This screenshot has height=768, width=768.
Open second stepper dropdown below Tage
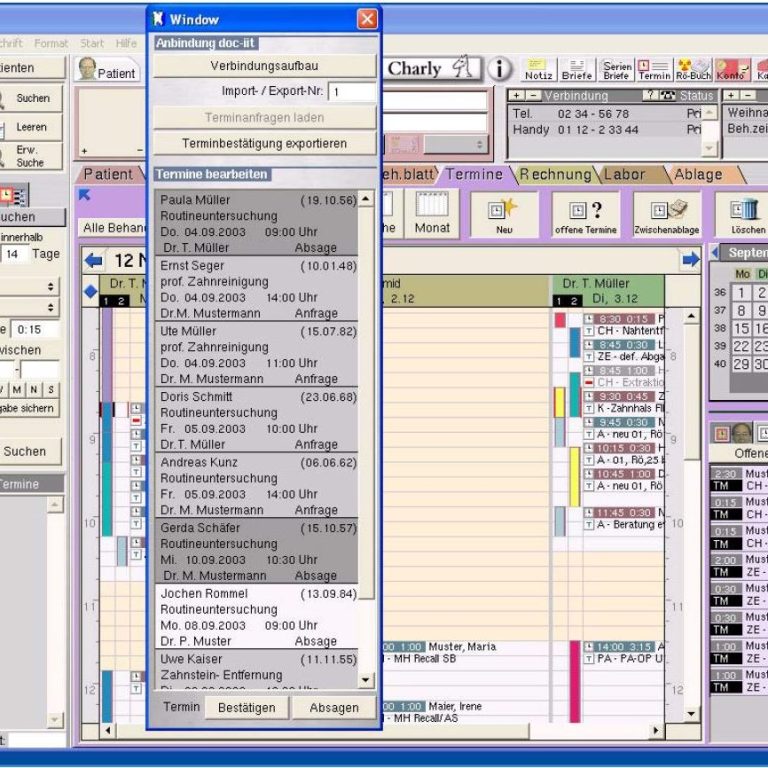(29, 307)
